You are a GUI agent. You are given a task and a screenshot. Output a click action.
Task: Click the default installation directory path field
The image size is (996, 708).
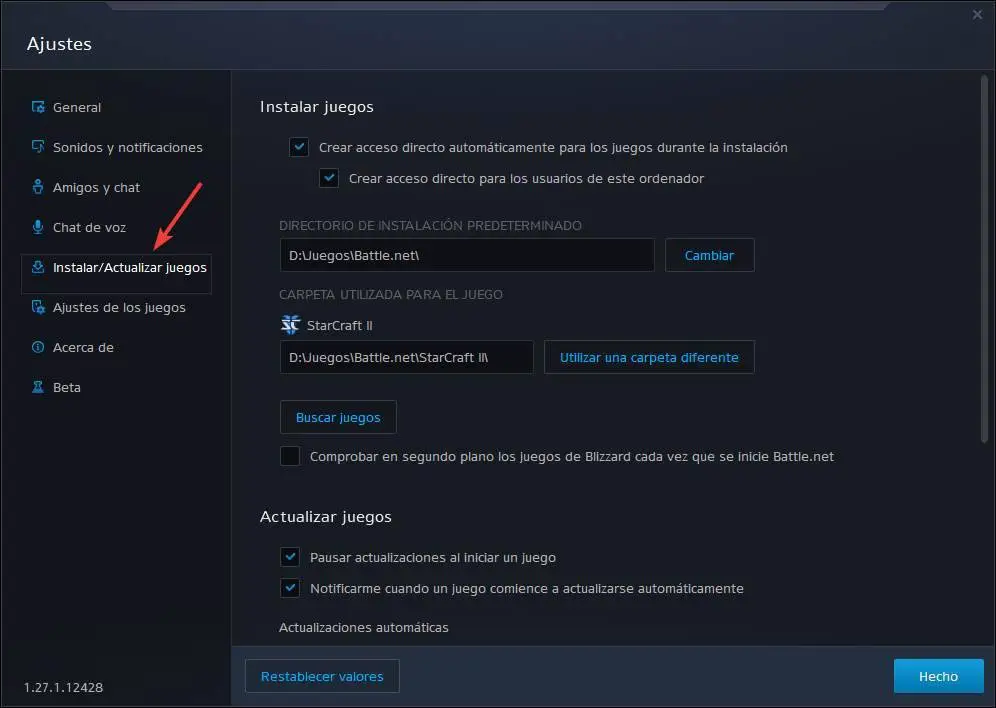pos(466,255)
